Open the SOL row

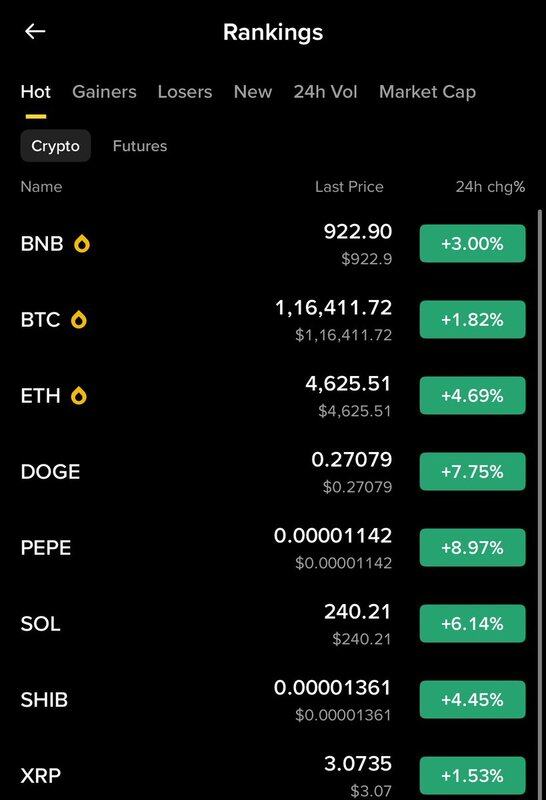273,623
